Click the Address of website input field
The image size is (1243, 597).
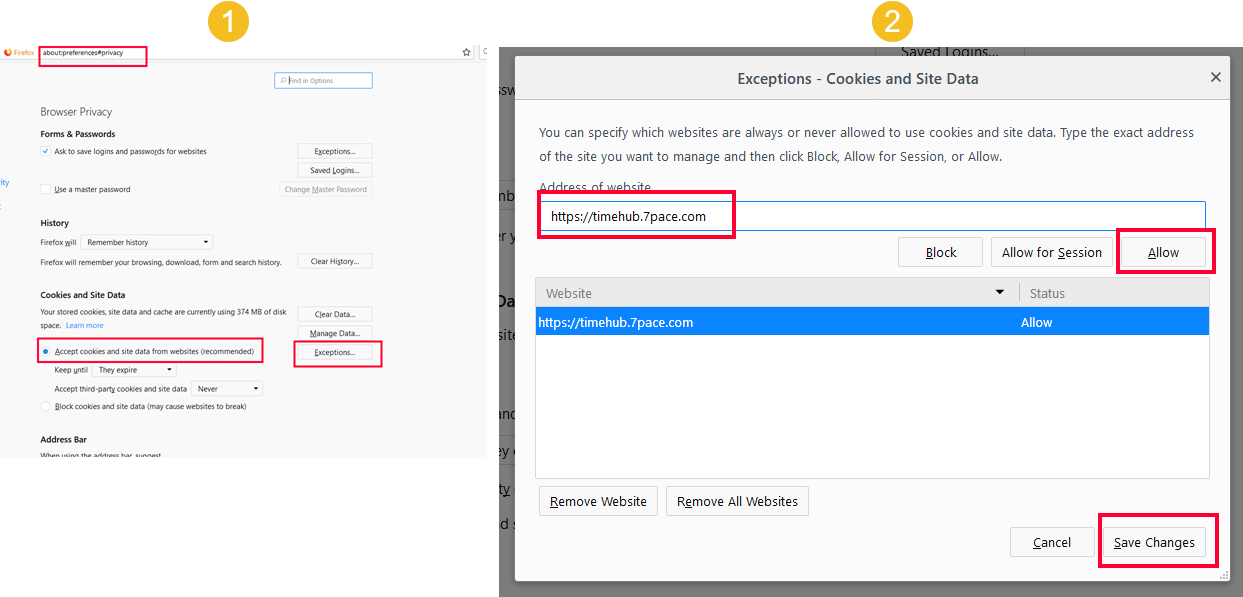(x=872, y=216)
